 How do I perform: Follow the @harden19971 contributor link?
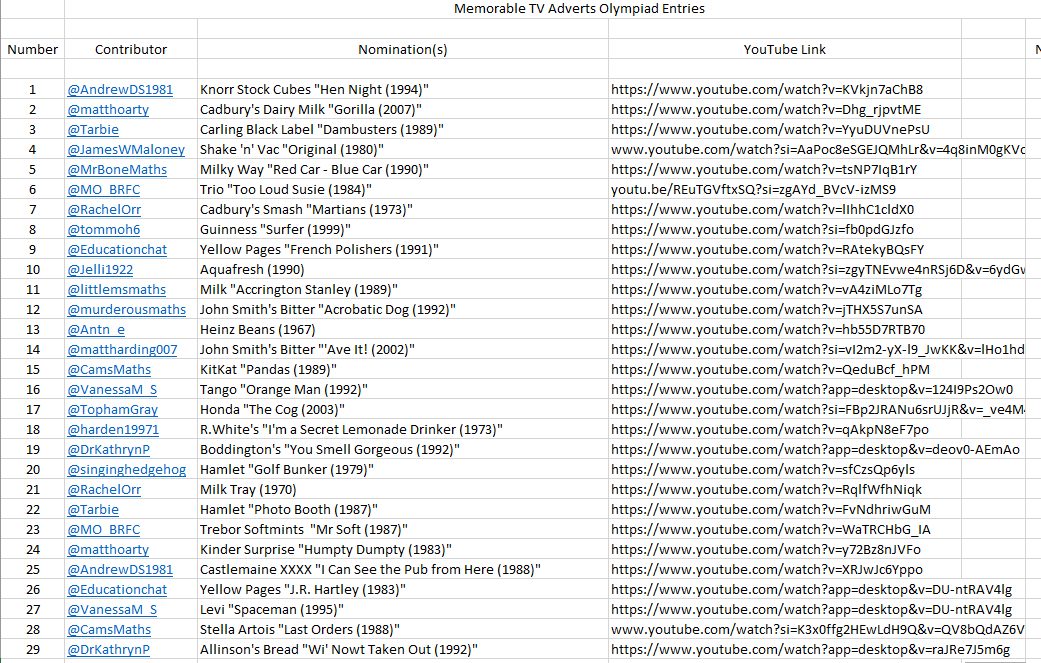(114, 429)
